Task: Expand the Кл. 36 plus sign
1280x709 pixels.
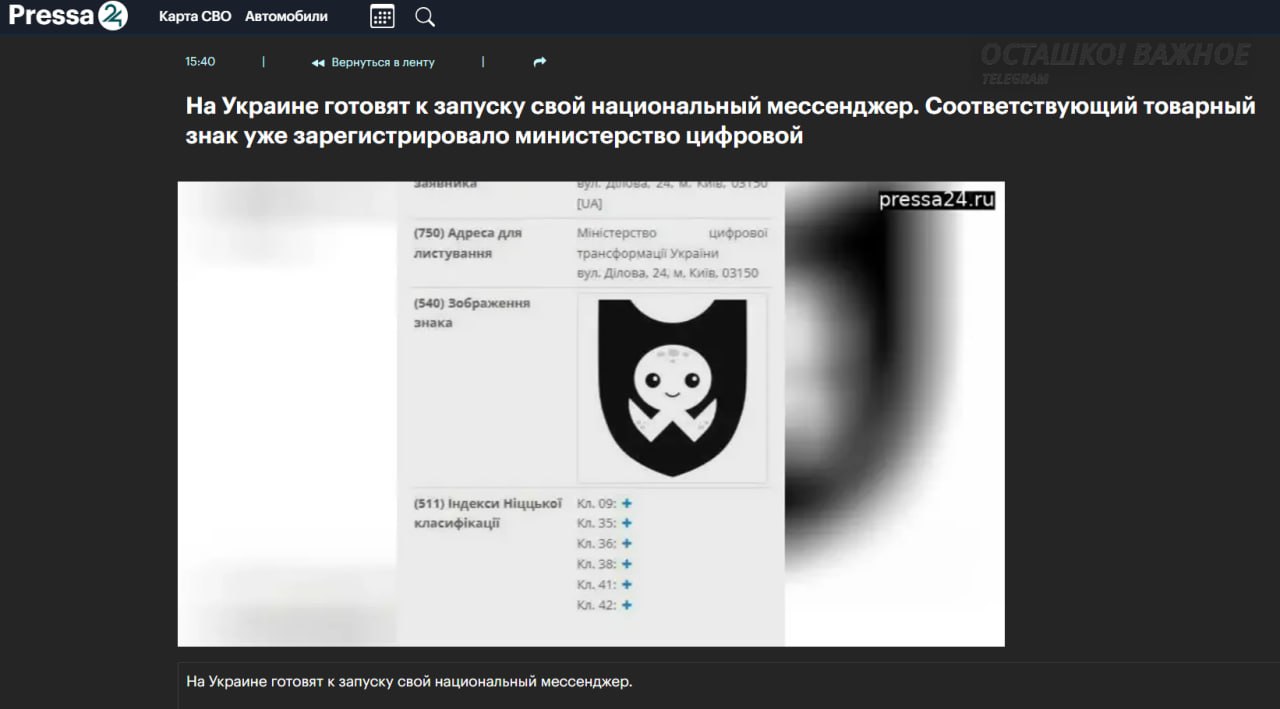Action: (627, 543)
